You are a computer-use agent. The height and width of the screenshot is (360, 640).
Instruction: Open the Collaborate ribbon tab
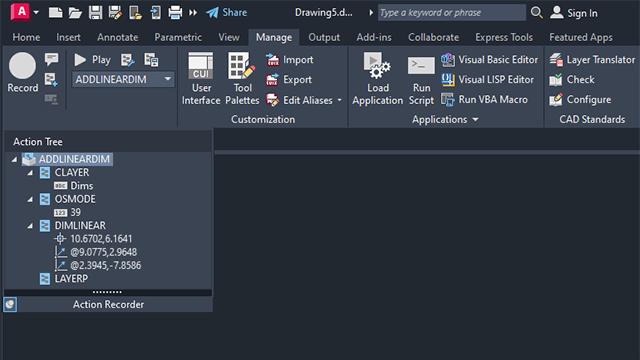(x=433, y=37)
